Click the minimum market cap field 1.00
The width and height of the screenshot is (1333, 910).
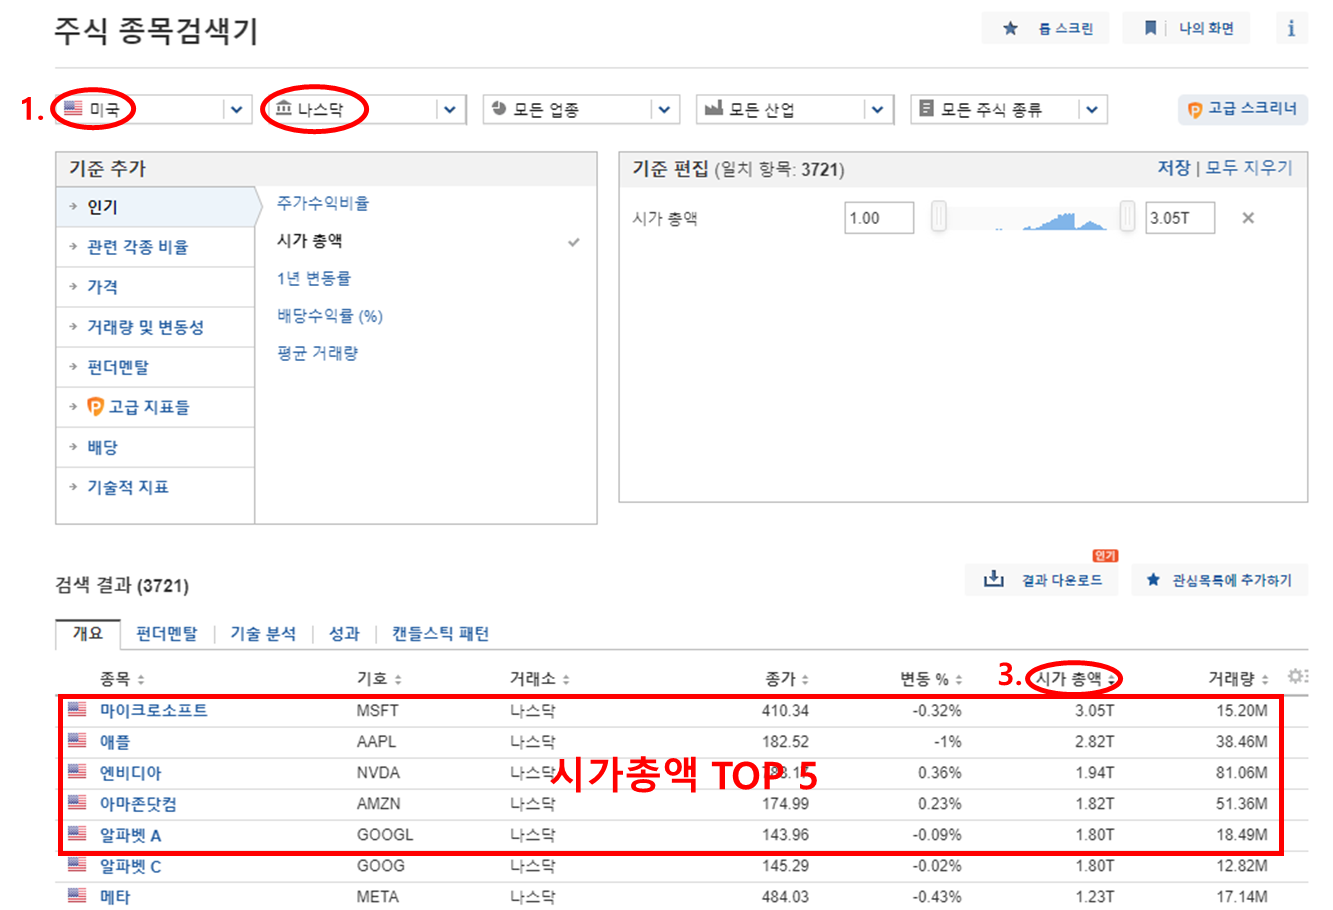879,218
